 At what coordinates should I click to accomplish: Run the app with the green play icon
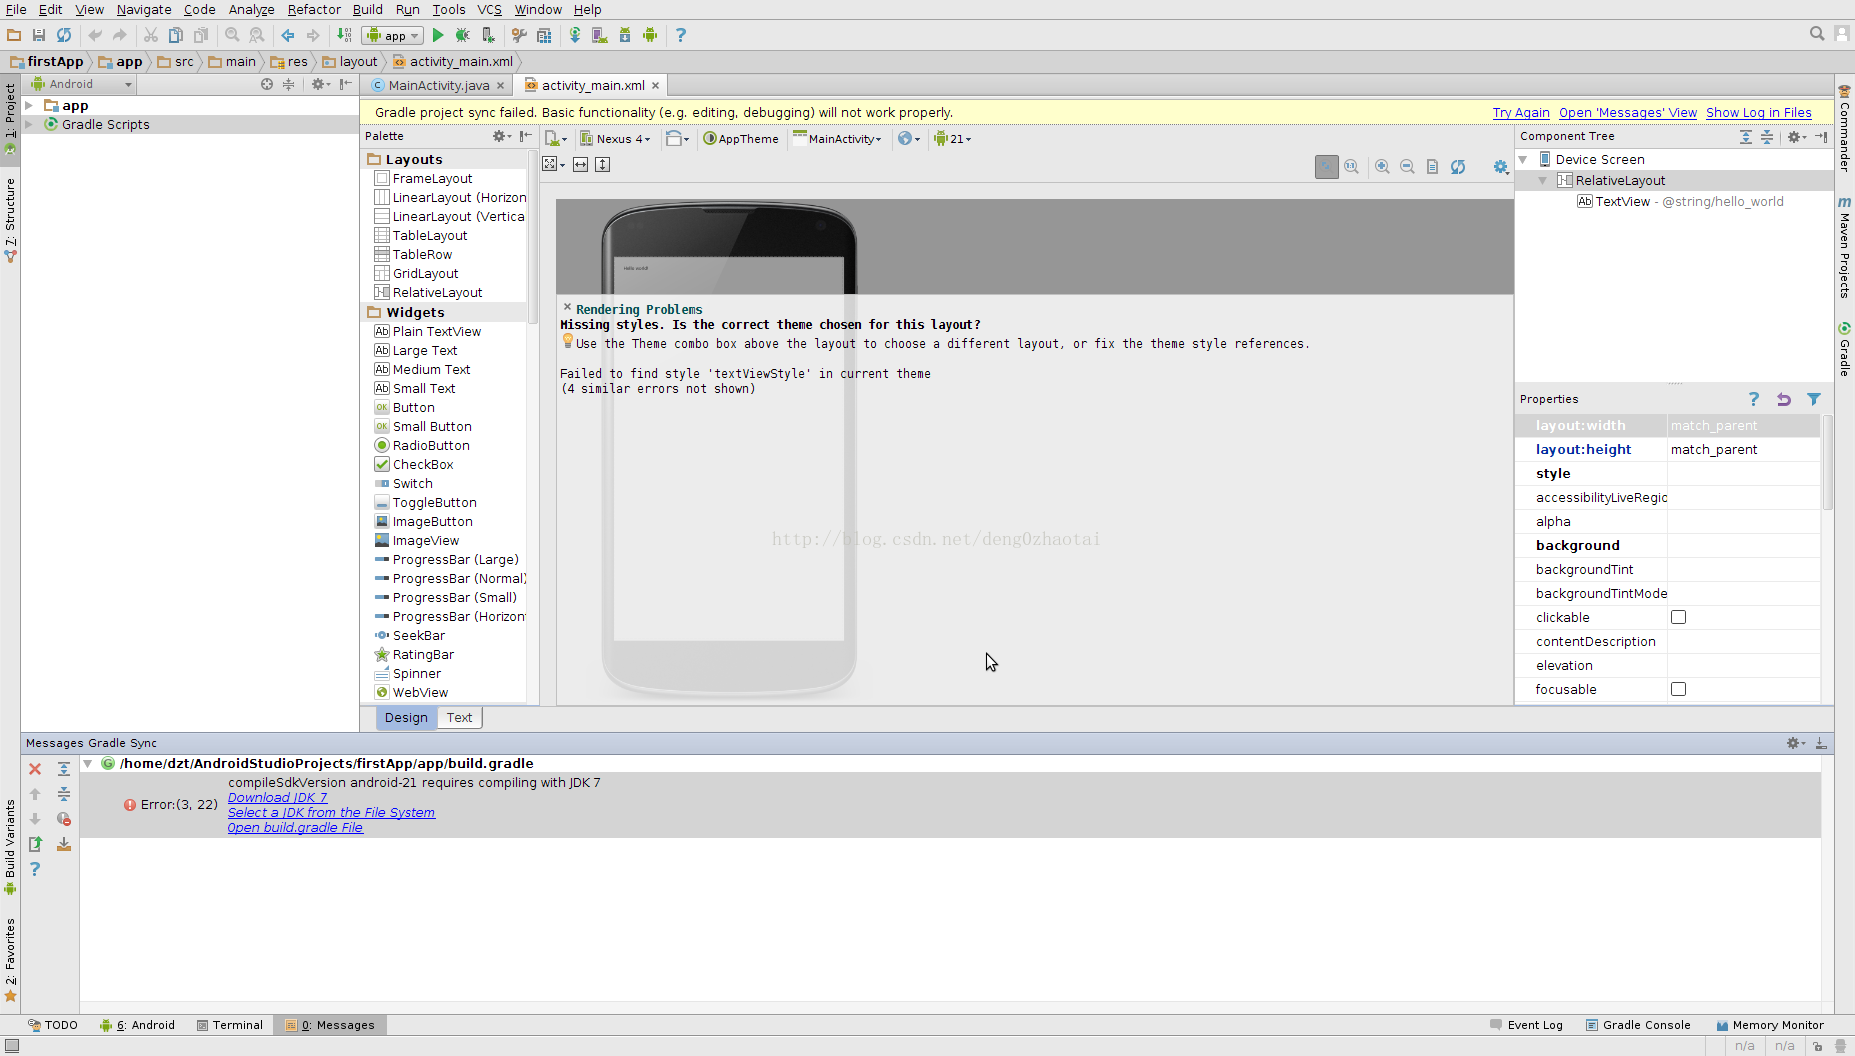click(x=438, y=35)
